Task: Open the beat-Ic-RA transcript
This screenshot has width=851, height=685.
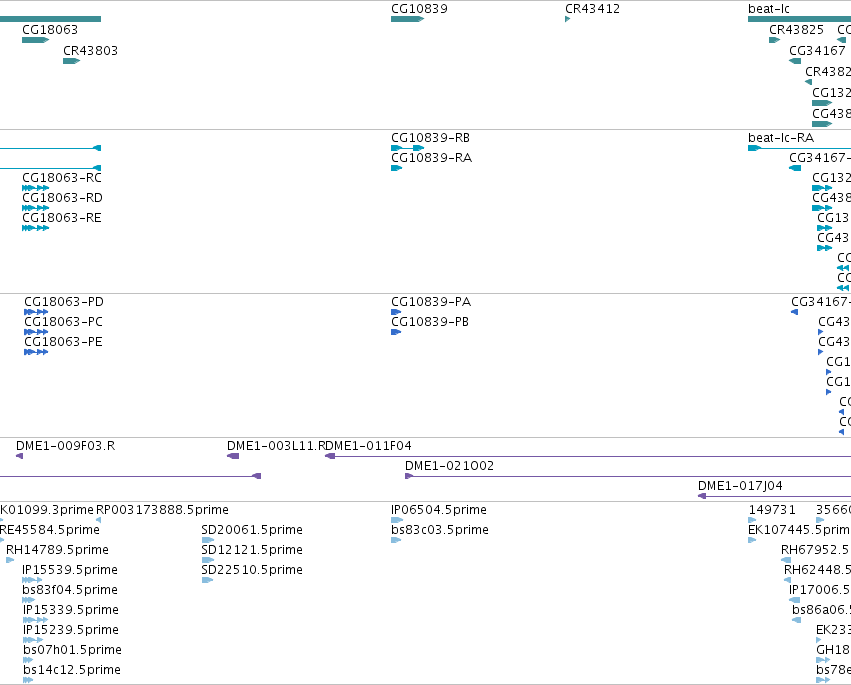Action: [781, 138]
